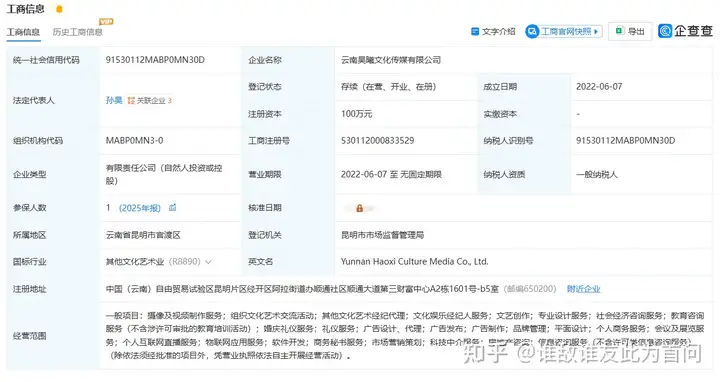Click the 100万元 registered capital value
Image resolution: width=720 pixels, height=382 pixels.
point(356,114)
